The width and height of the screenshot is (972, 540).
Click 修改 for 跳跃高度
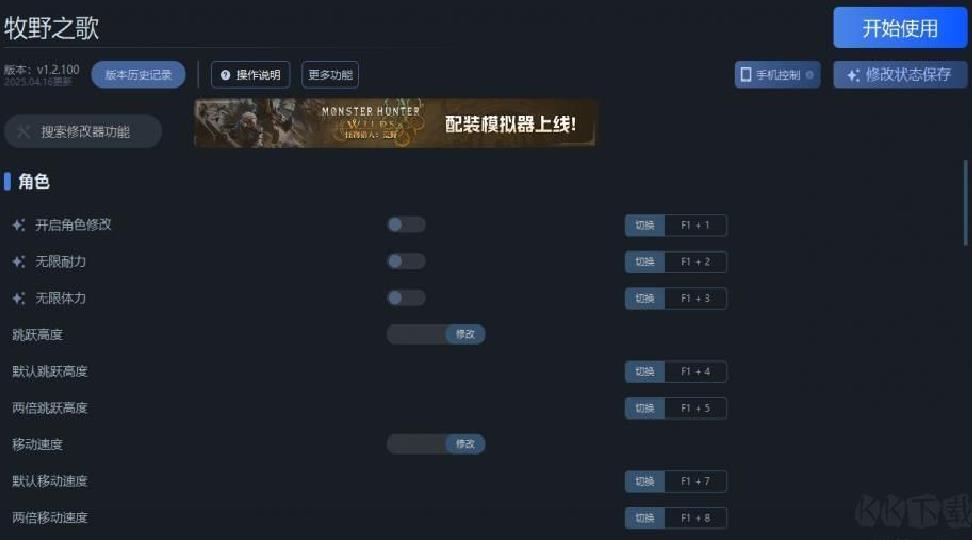click(465, 334)
